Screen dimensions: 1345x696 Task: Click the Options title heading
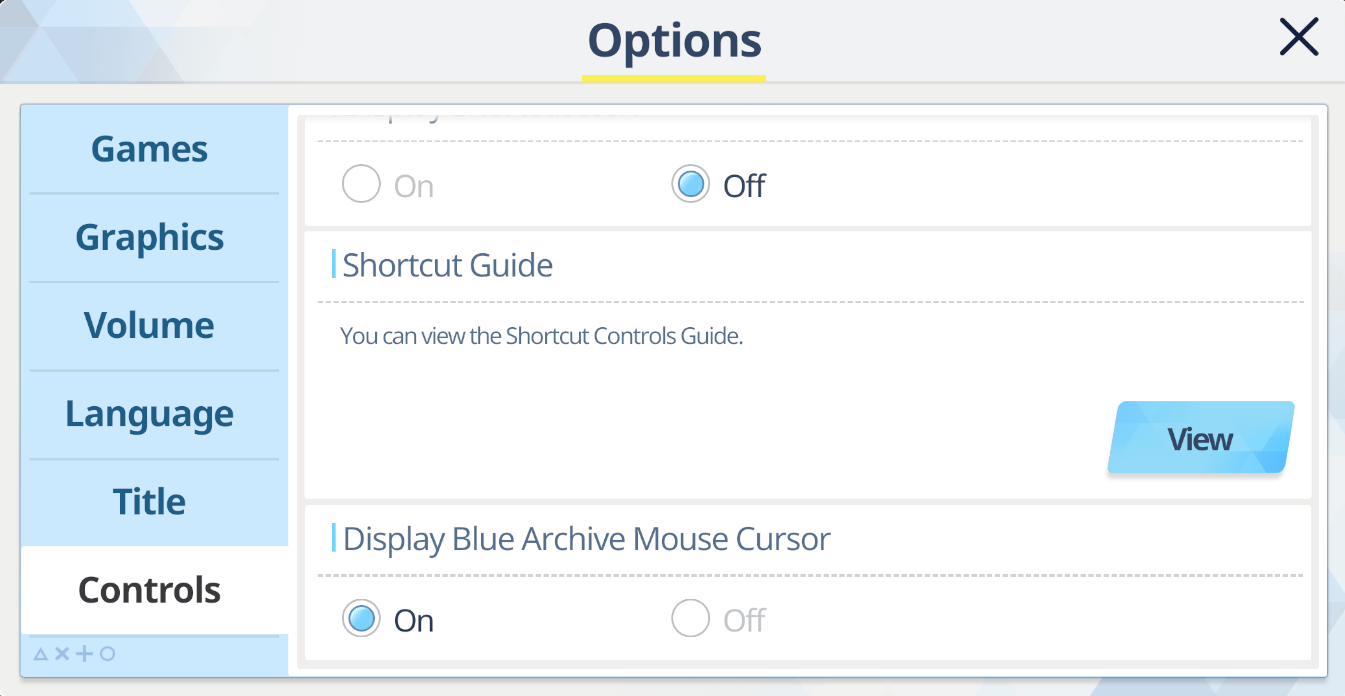(x=674, y=41)
